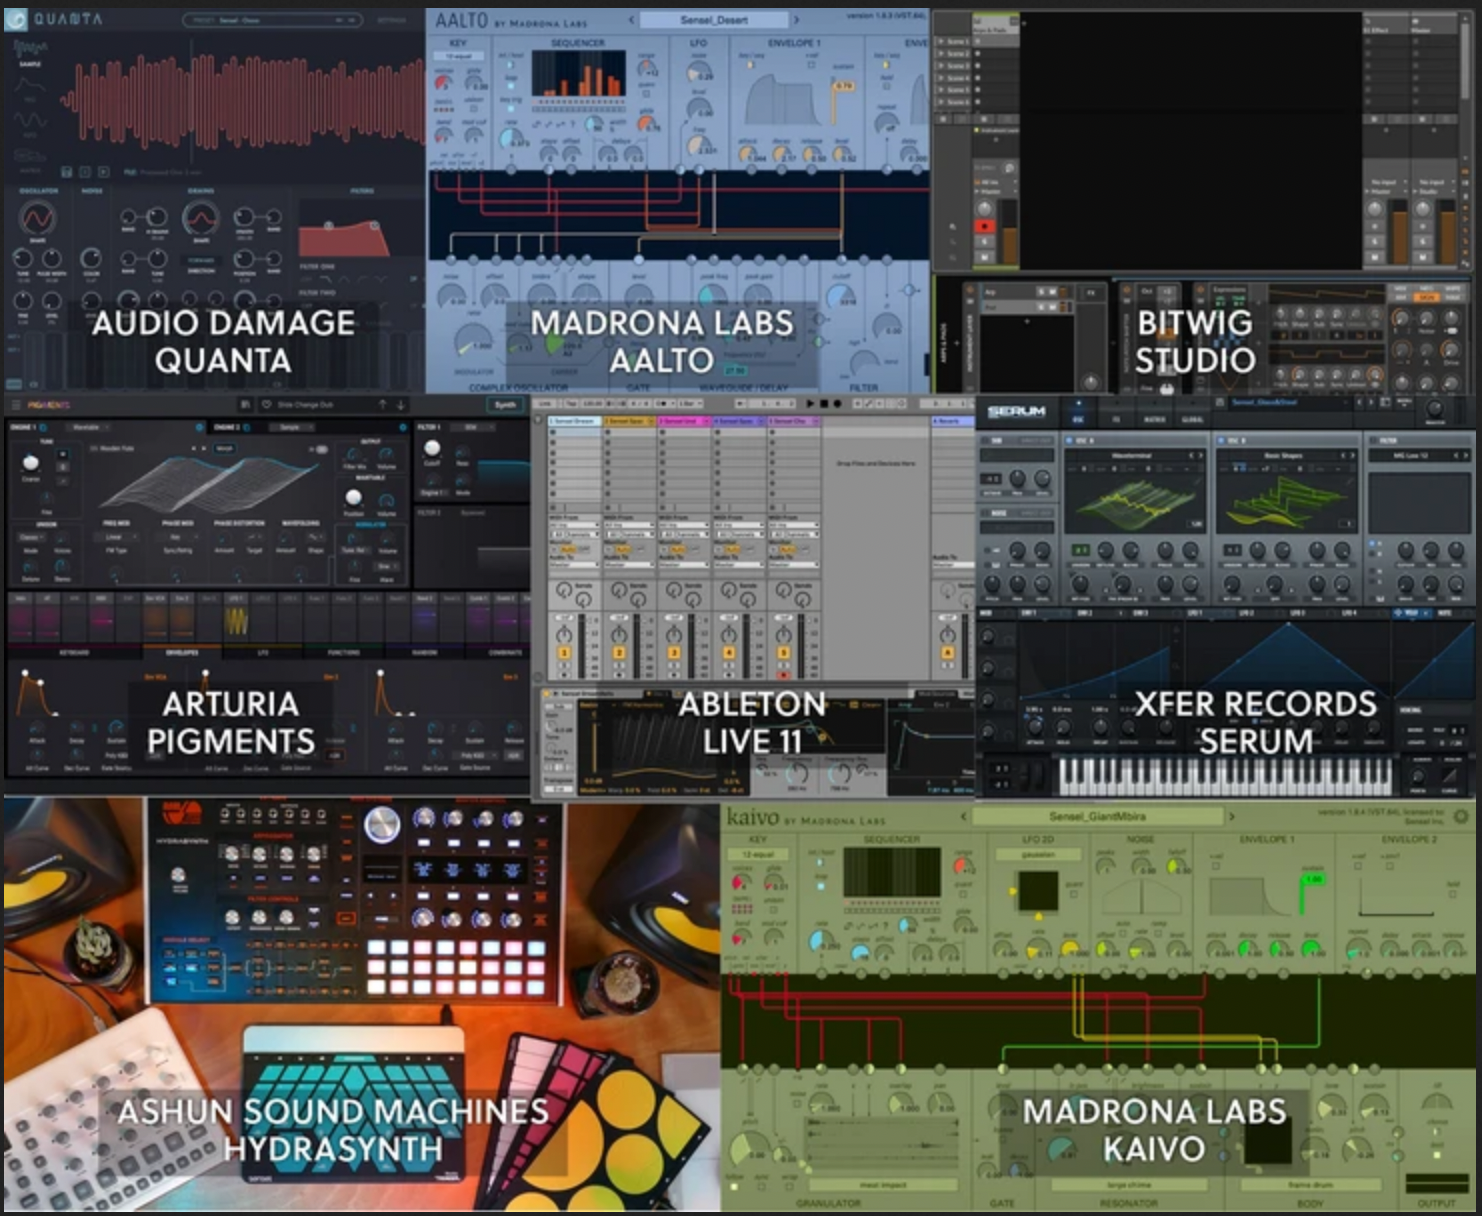Open Quanta Settings

point(392,20)
